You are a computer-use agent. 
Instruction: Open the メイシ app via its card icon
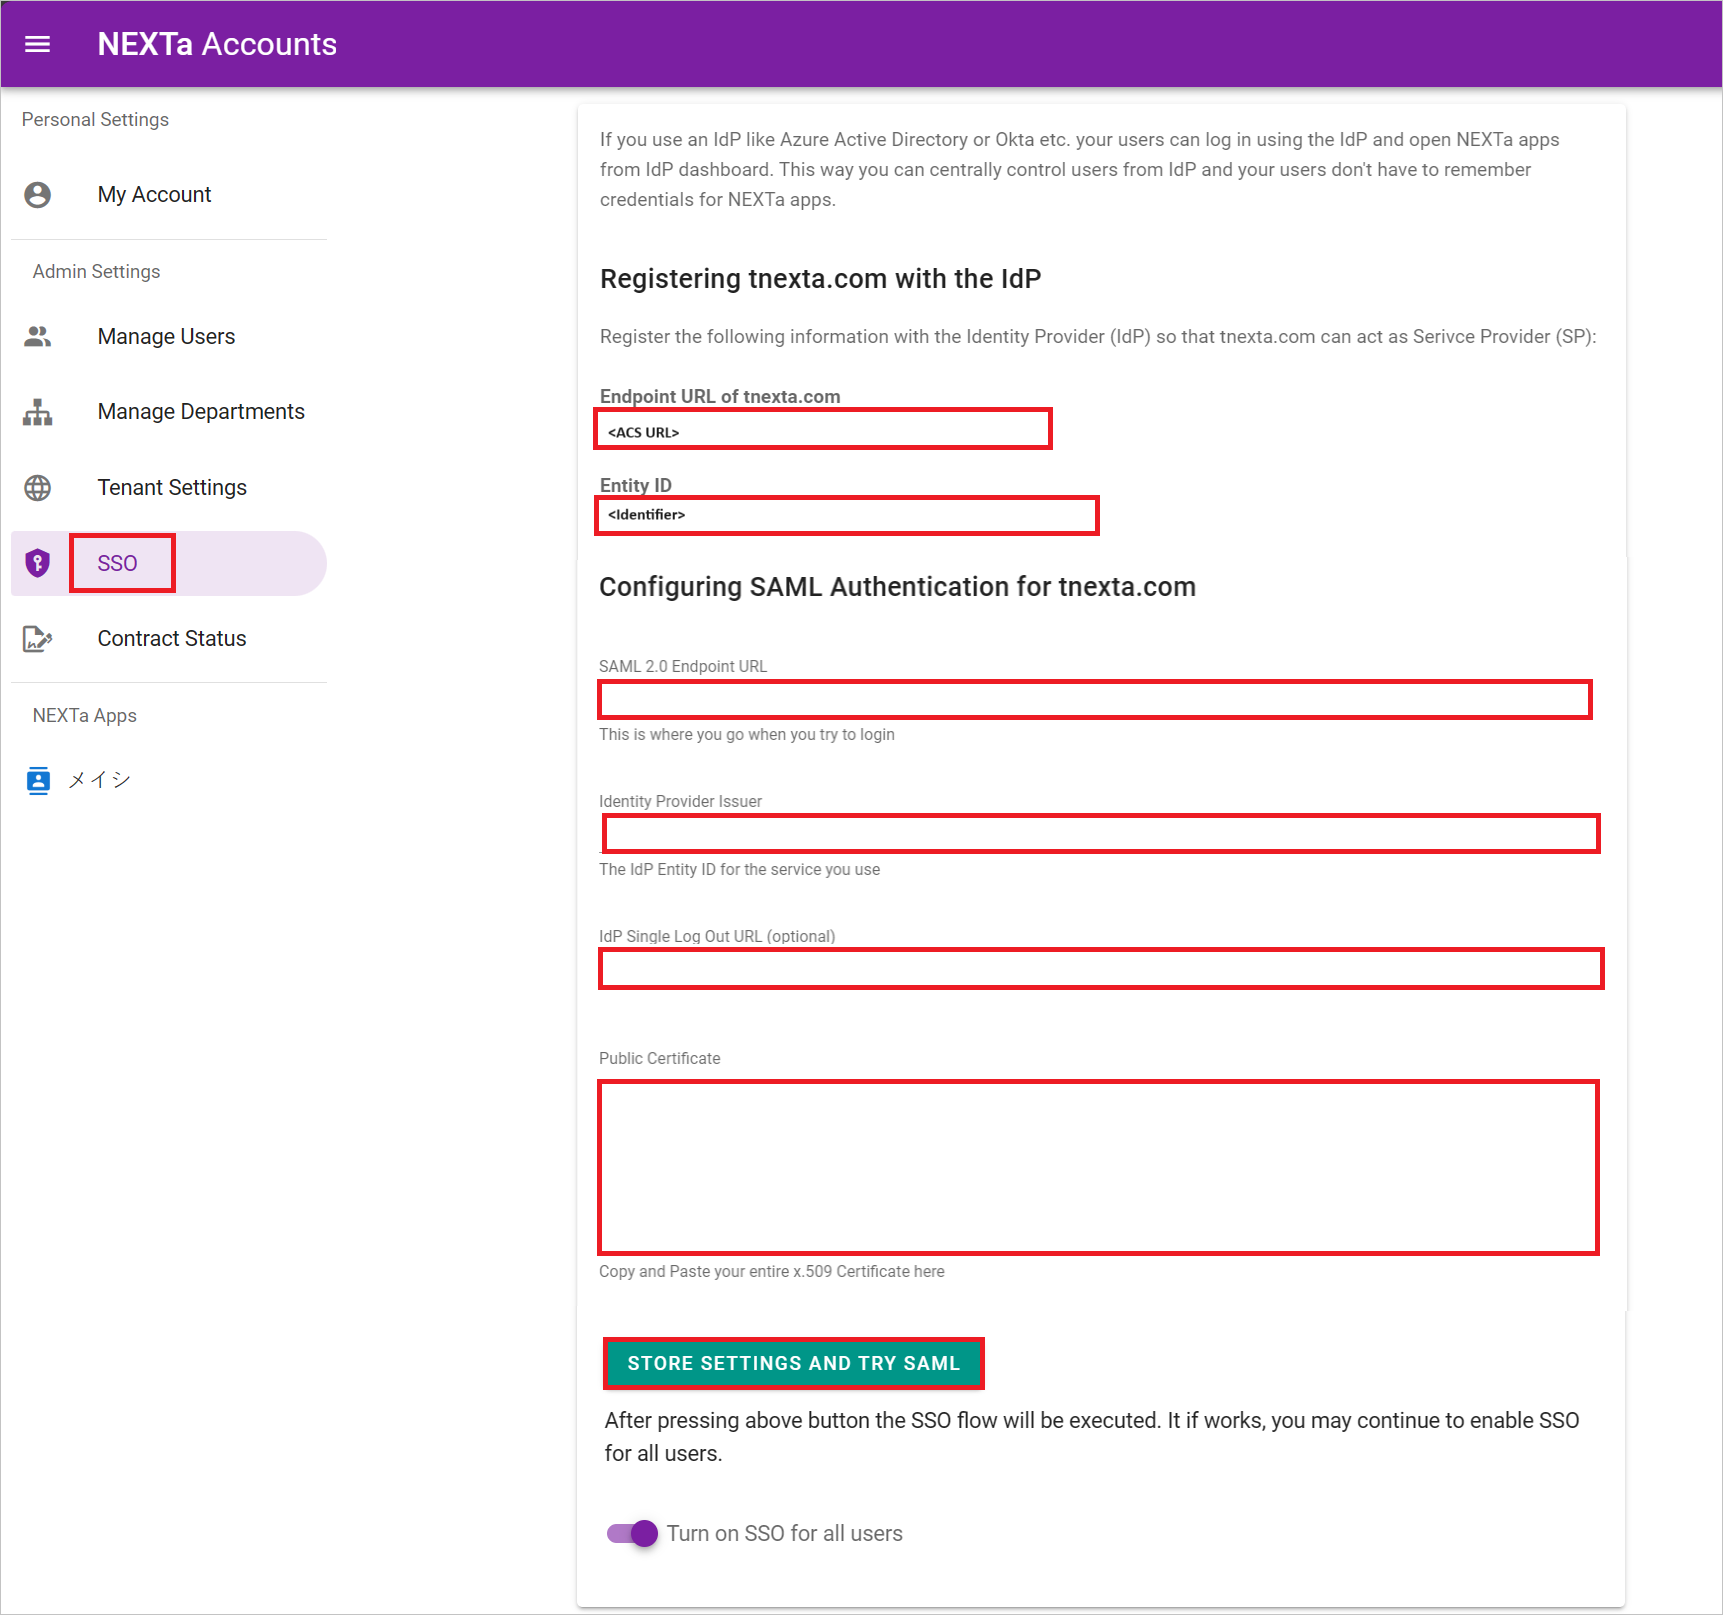(x=37, y=780)
